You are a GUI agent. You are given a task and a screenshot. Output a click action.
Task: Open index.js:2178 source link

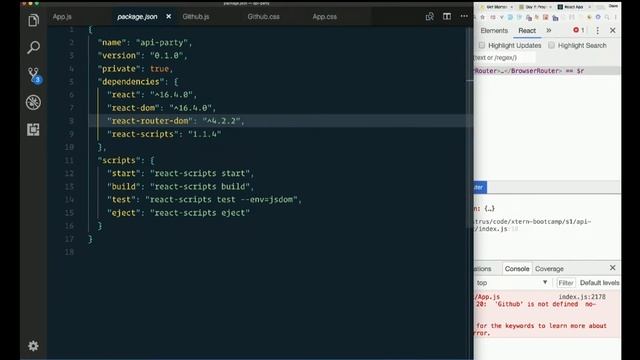tap(582, 297)
